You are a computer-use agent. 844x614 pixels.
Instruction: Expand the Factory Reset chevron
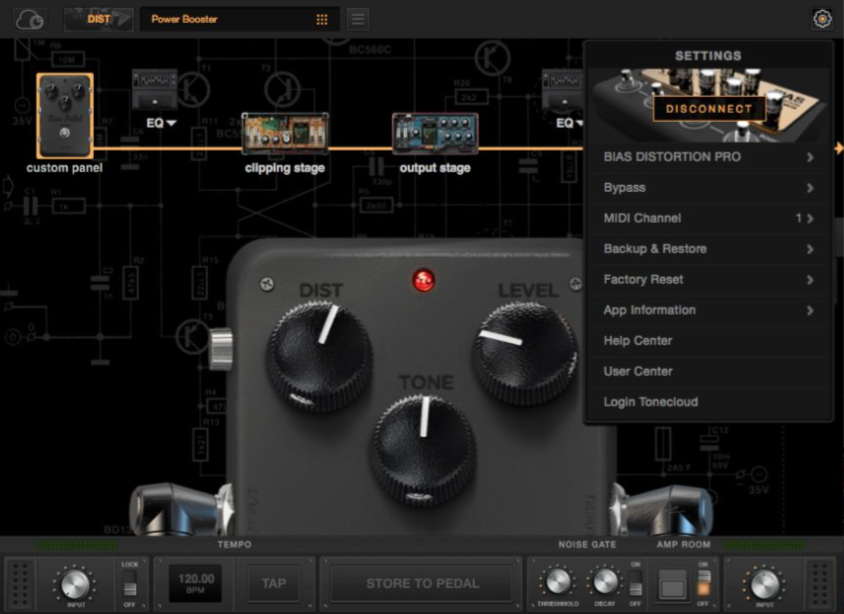810,280
